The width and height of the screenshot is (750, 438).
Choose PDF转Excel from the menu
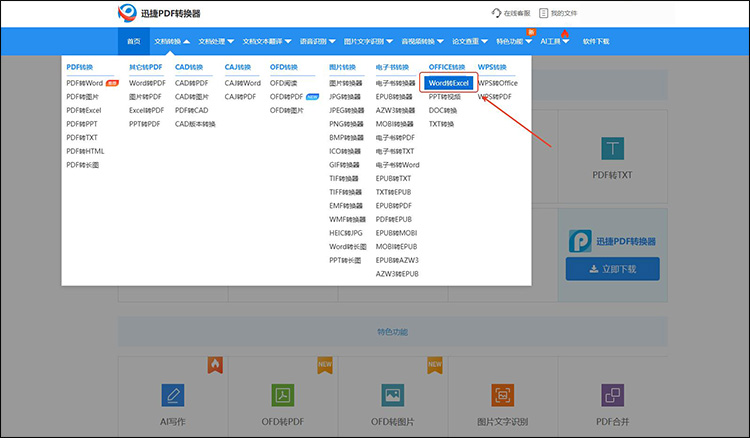84,110
